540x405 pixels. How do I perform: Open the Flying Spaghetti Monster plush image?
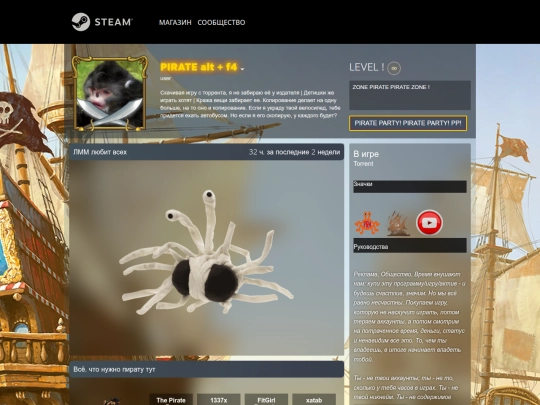[x=206, y=257]
